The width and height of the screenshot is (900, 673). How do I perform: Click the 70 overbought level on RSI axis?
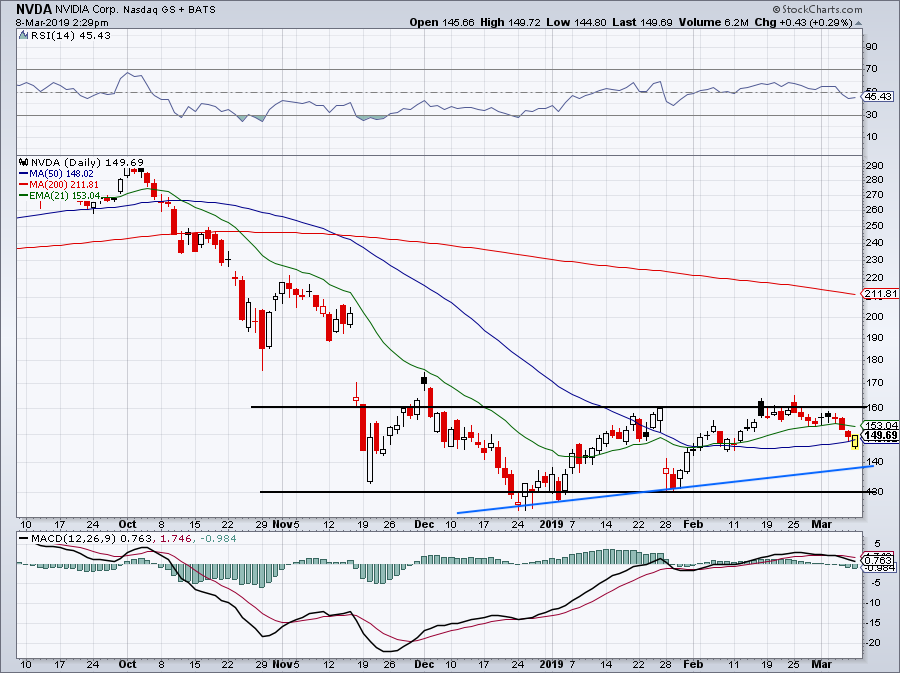[872, 69]
